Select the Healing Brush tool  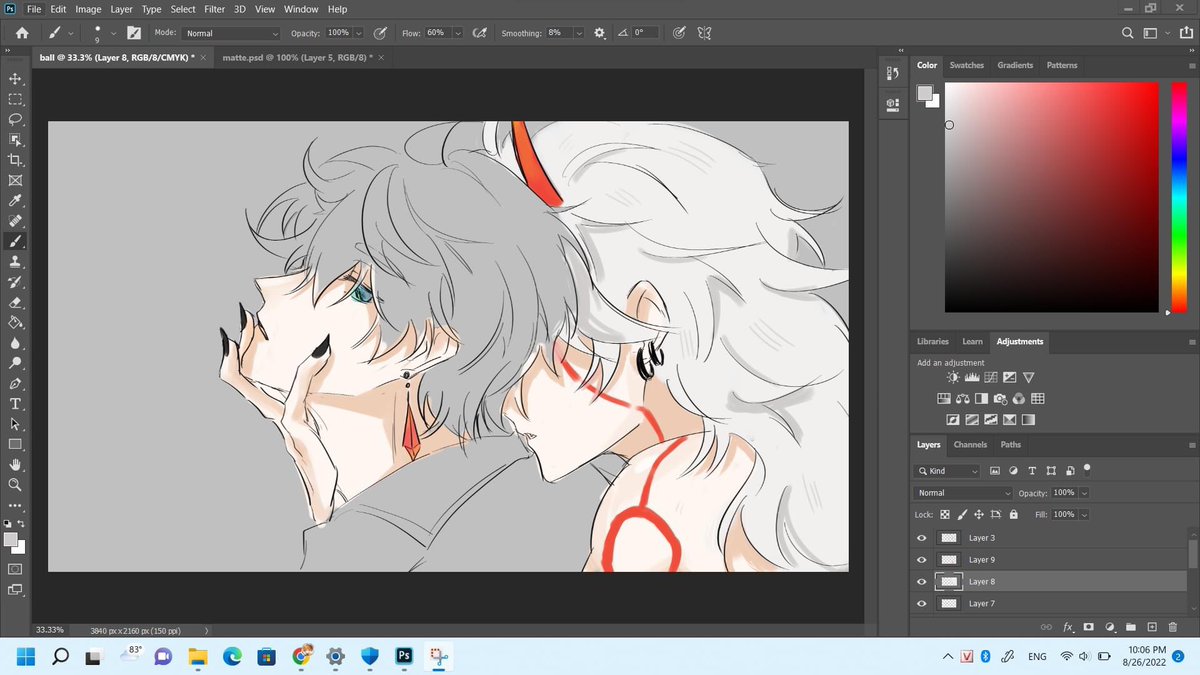tap(15, 221)
